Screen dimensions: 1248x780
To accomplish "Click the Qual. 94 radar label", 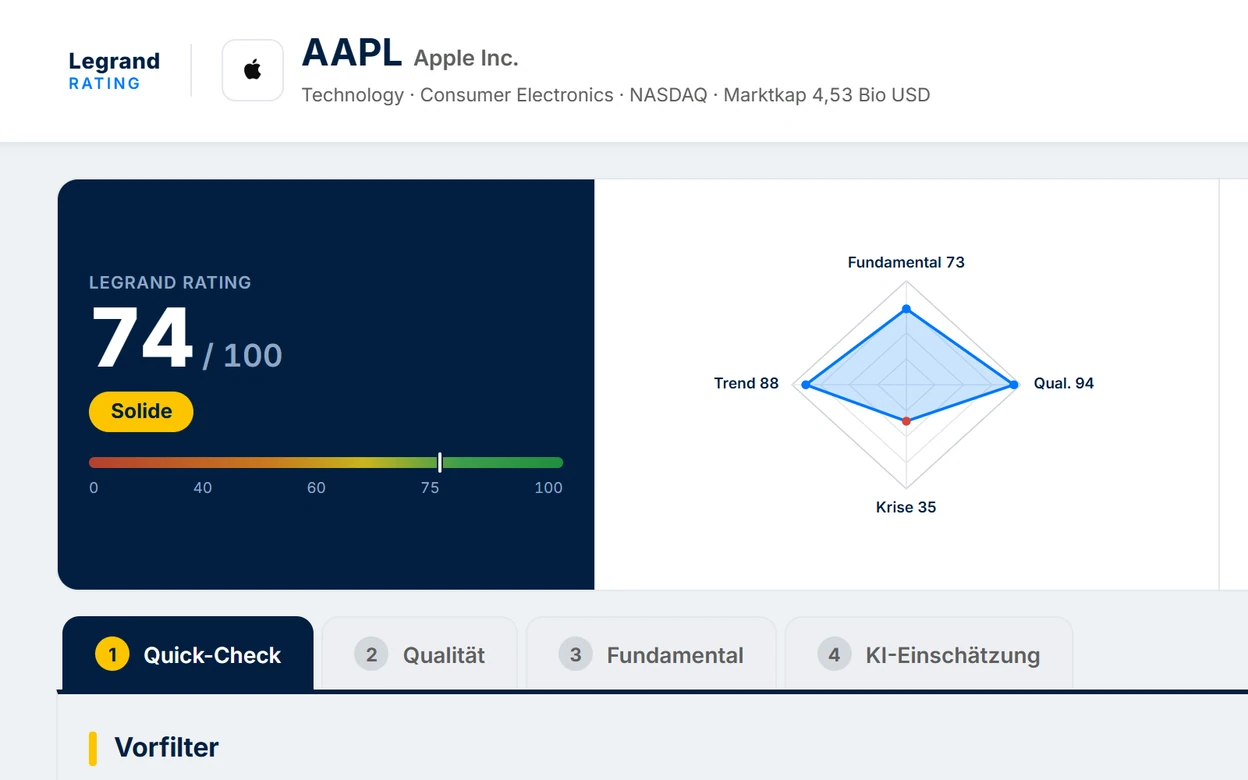I will (x=1064, y=383).
